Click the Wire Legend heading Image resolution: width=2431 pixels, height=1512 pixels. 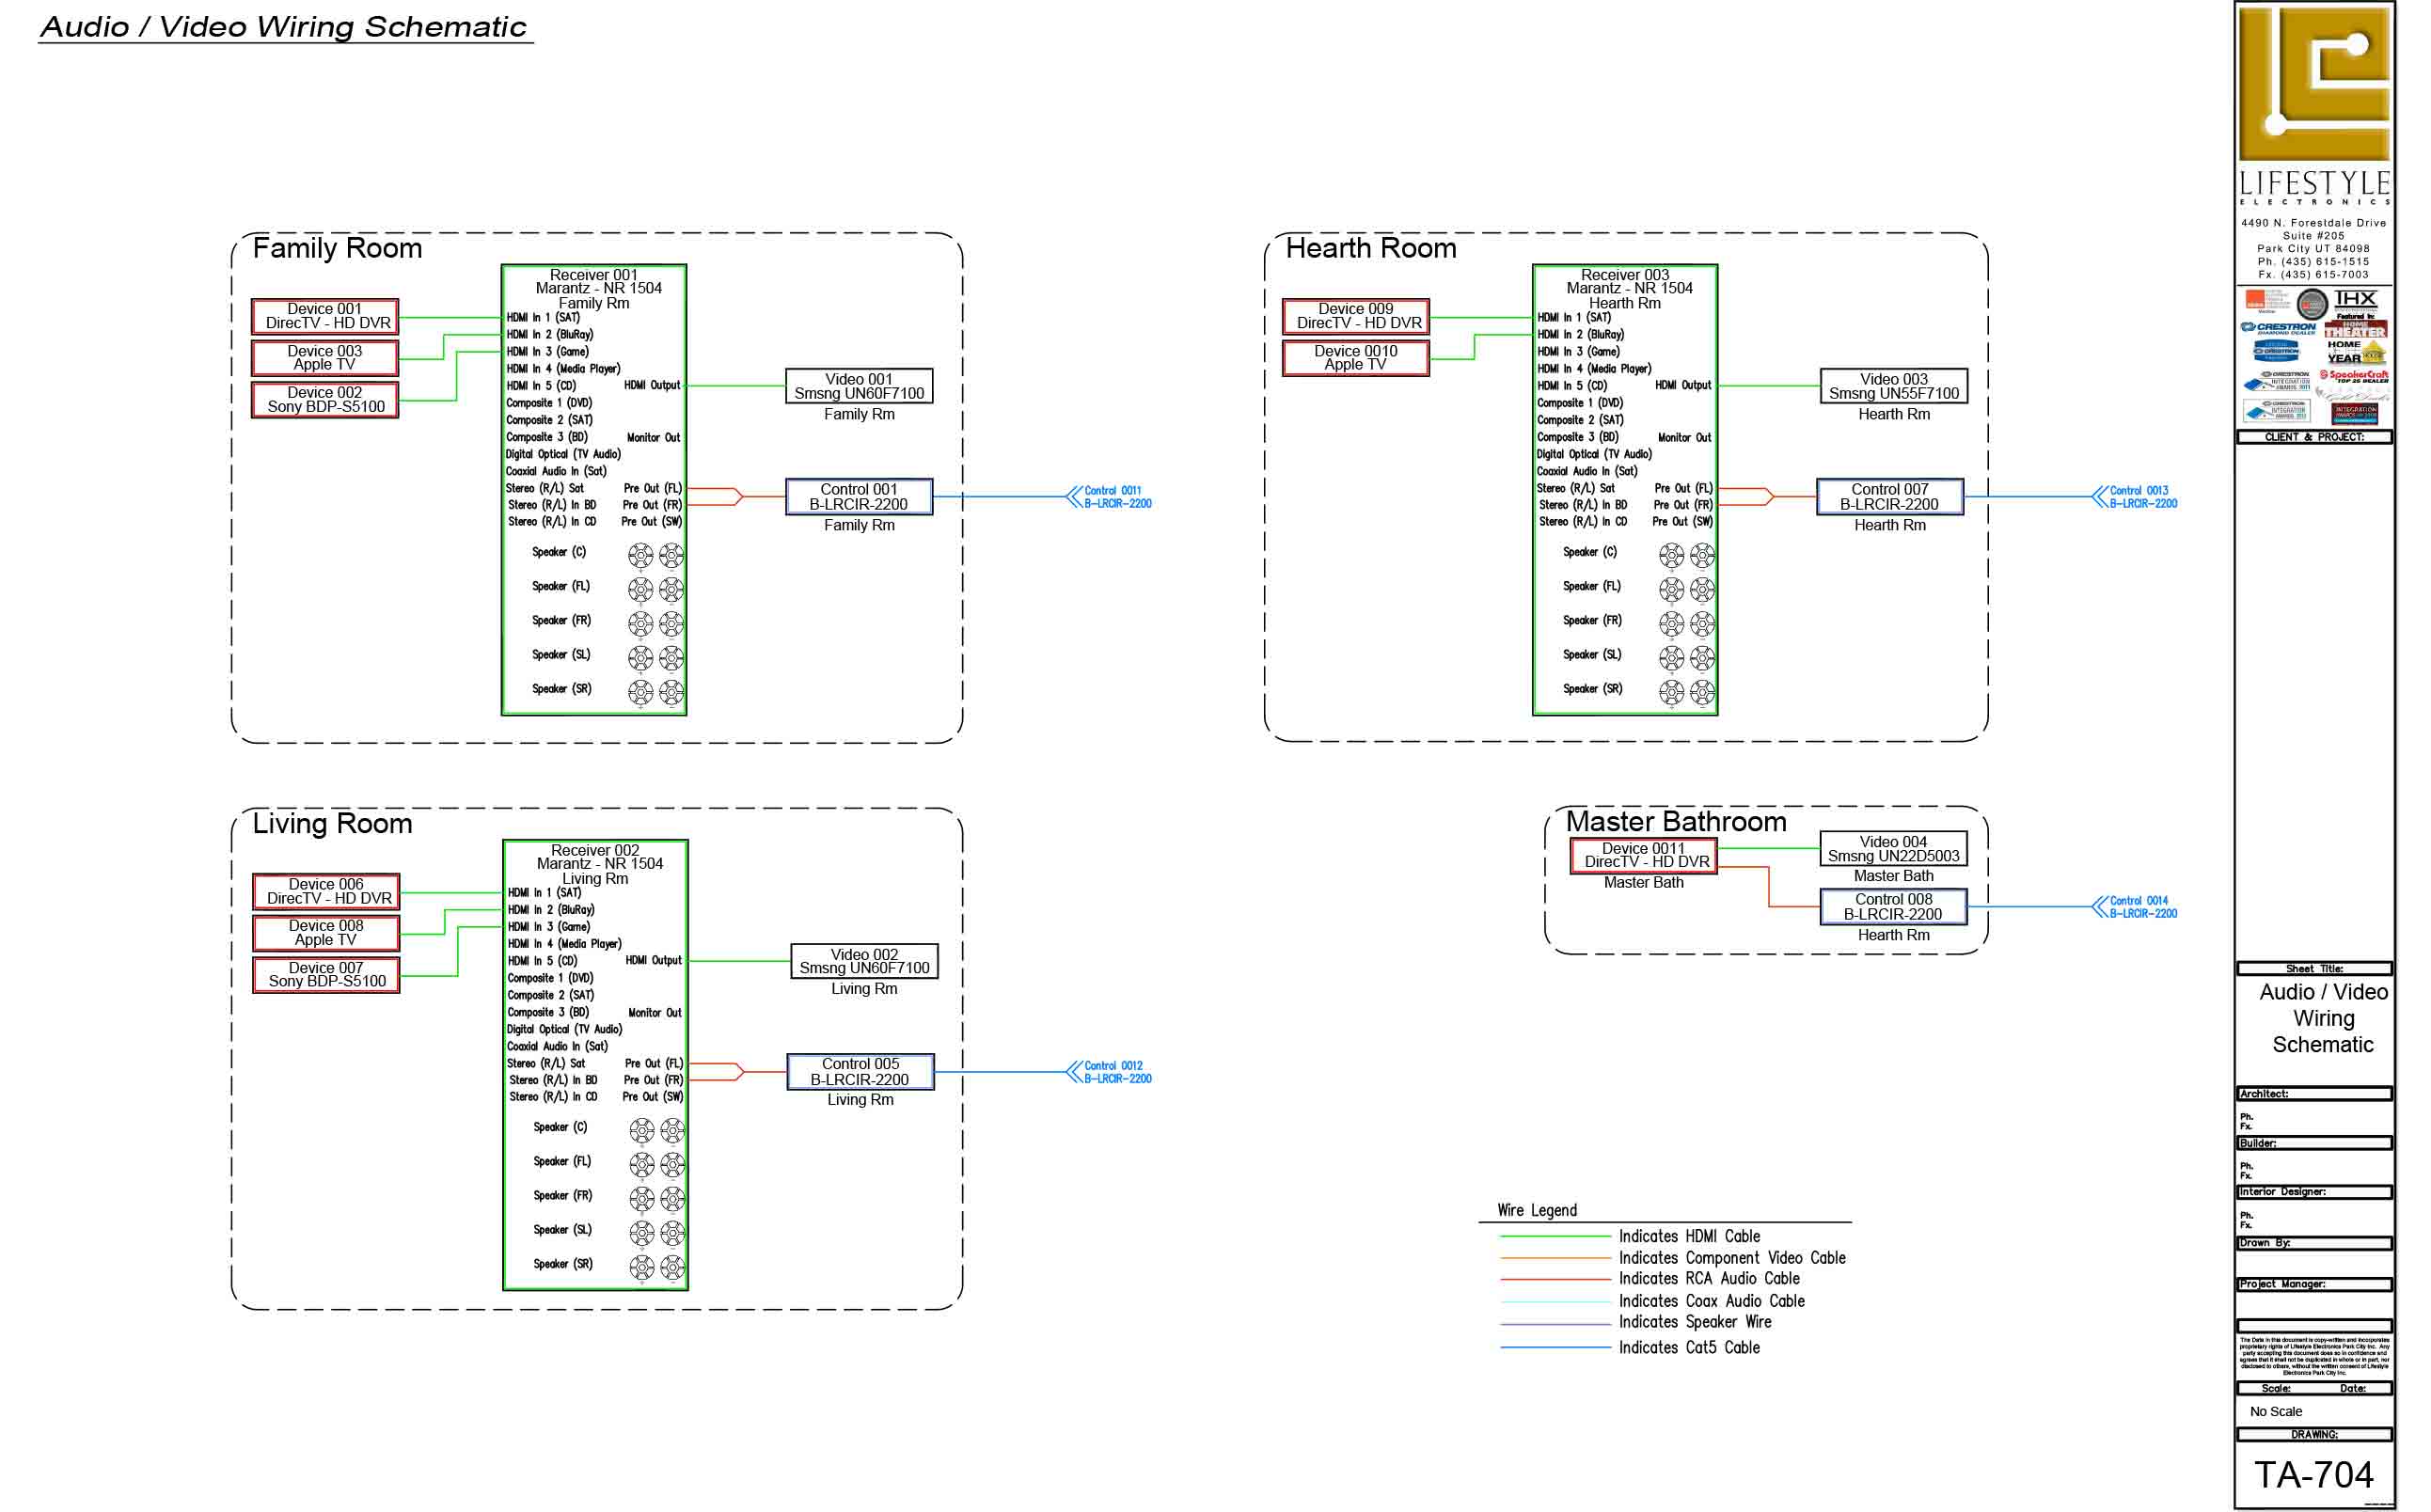tap(1537, 1211)
